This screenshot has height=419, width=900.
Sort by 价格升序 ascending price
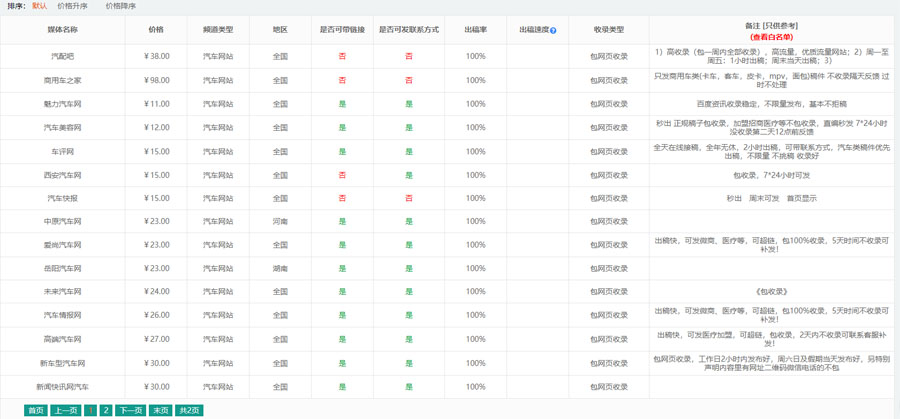point(72,6)
